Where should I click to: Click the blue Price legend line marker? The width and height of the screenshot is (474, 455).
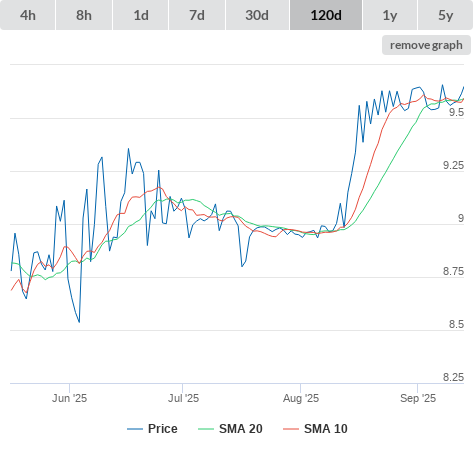(135, 429)
